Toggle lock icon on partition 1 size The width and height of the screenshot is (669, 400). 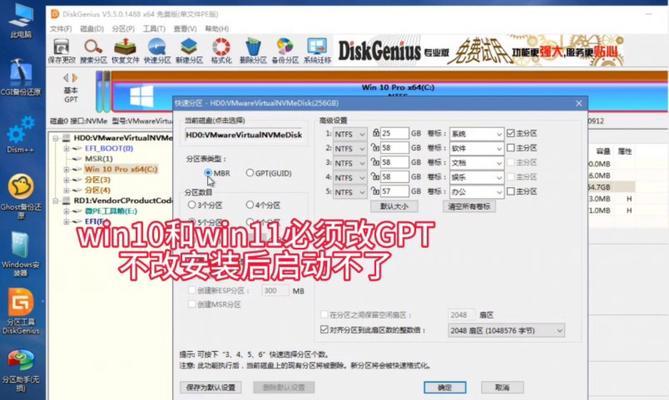coord(375,133)
